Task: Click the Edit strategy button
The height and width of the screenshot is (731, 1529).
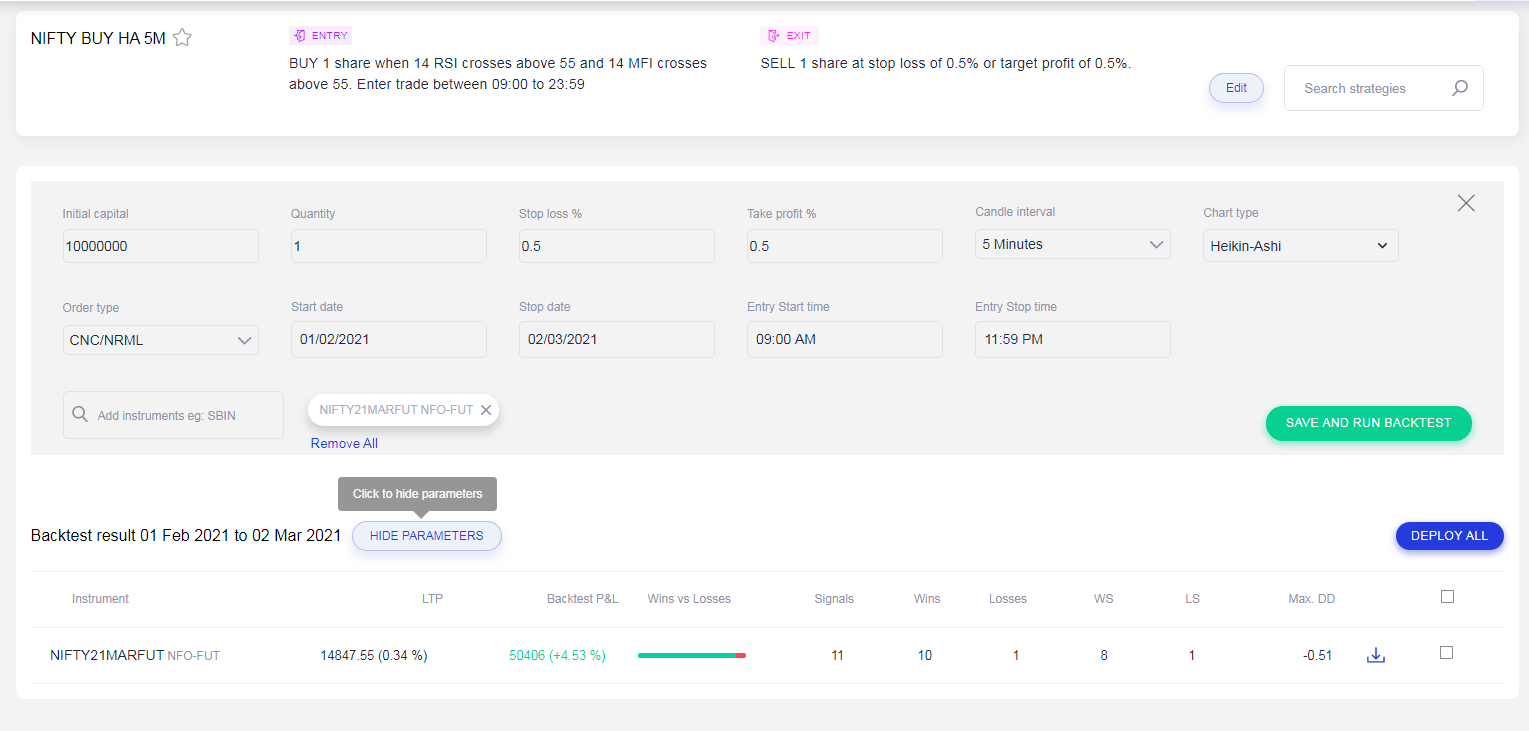Action: [1236, 88]
